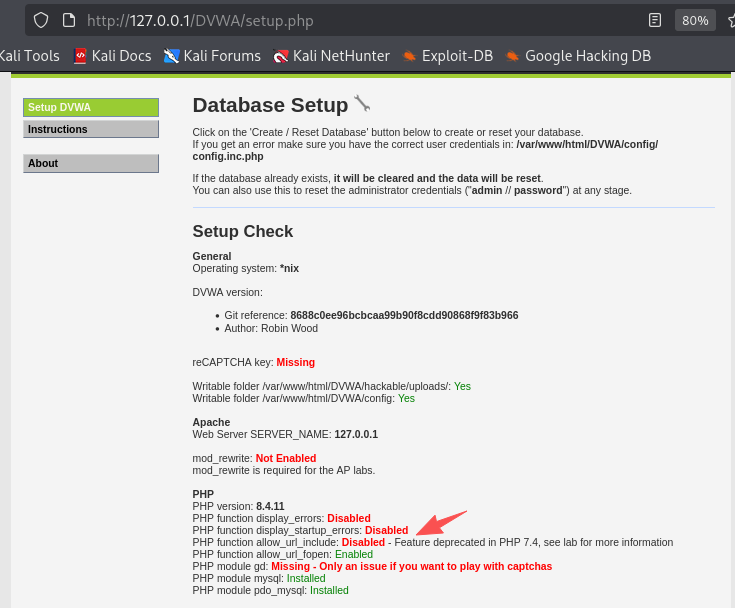Open Instructions in sidebar menu
The width and height of the screenshot is (735, 608).
coord(91,129)
